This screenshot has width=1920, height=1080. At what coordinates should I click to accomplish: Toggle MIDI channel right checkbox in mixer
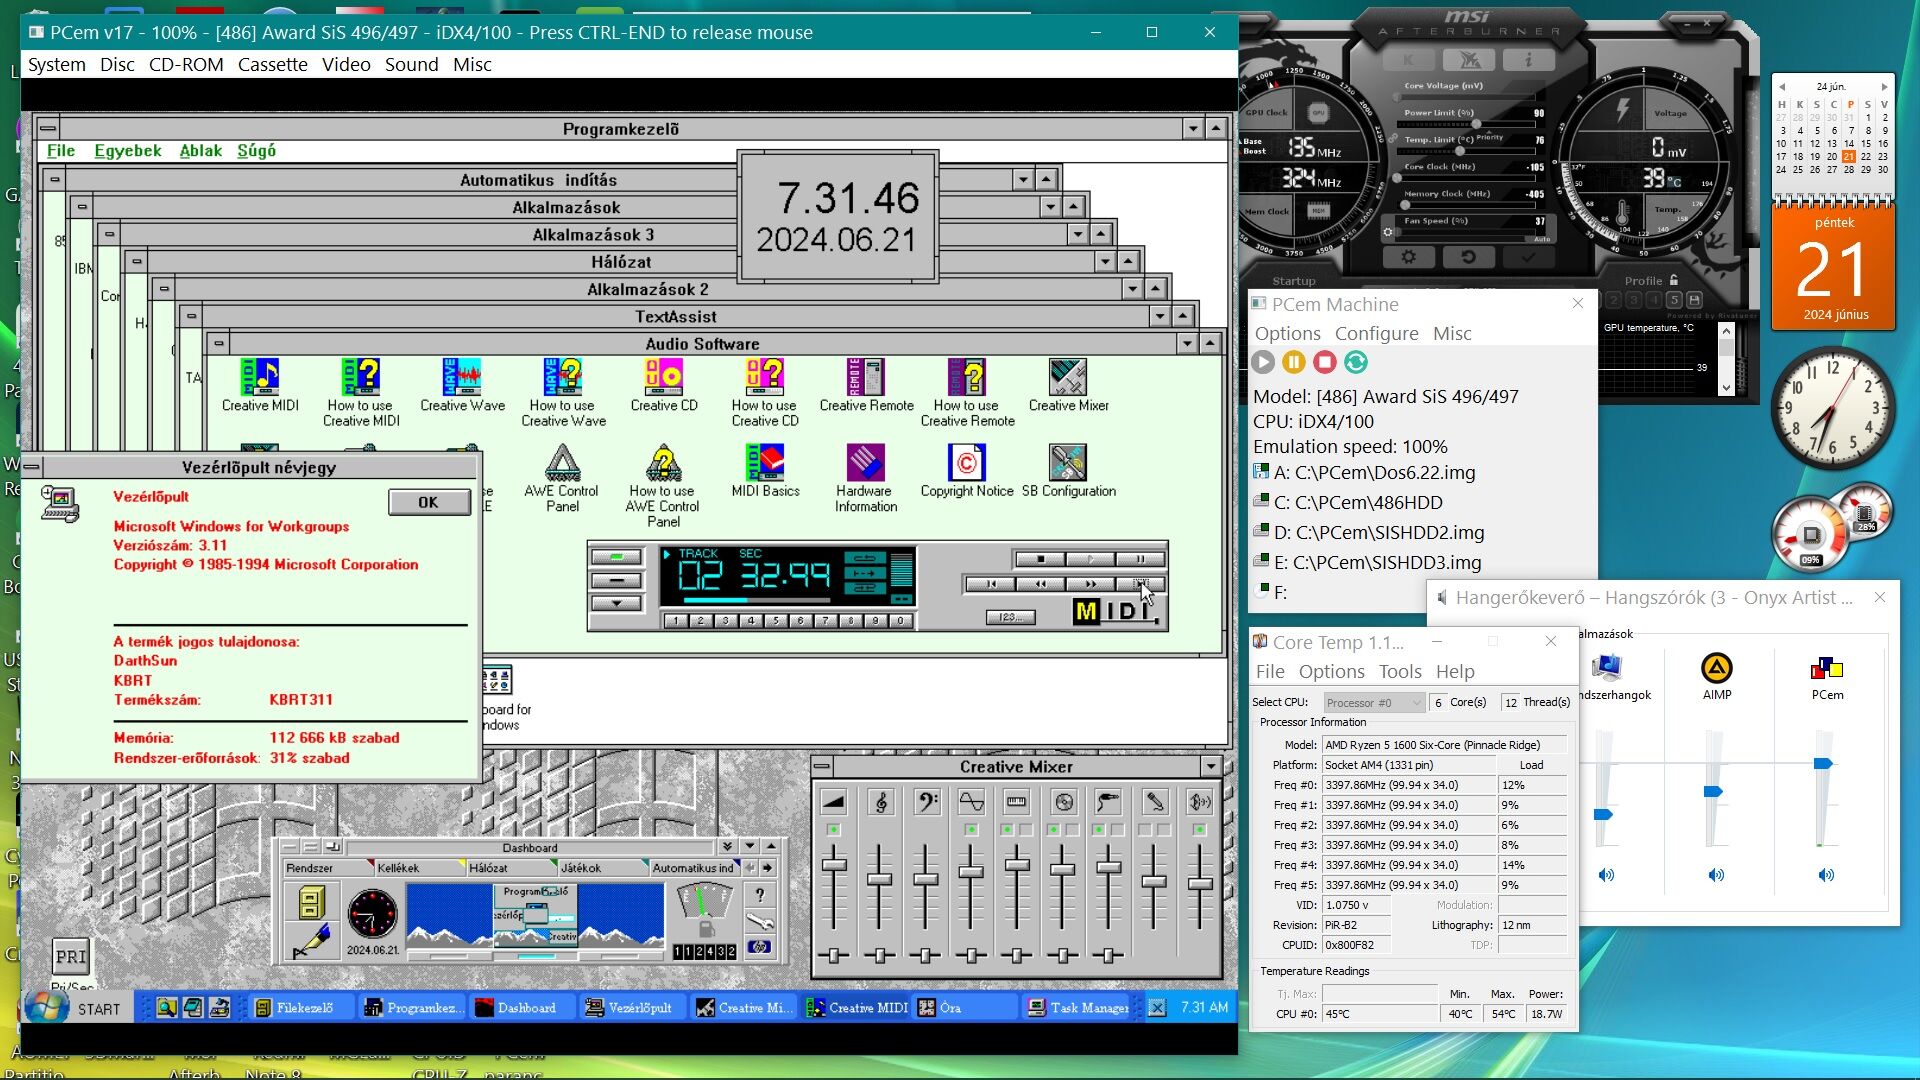point(1027,830)
